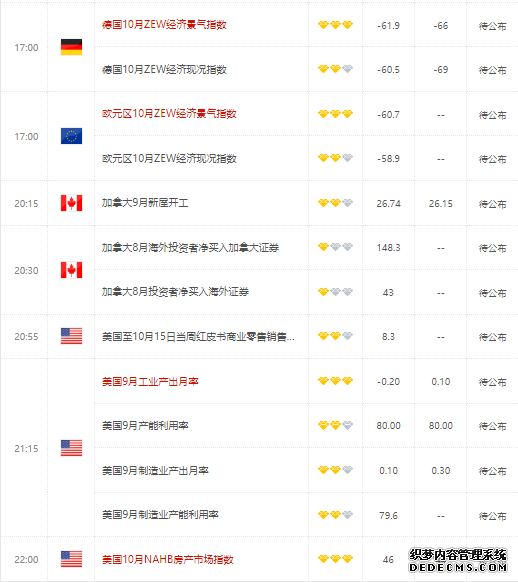Click the German flag icon

pyautogui.click(x=71, y=47)
